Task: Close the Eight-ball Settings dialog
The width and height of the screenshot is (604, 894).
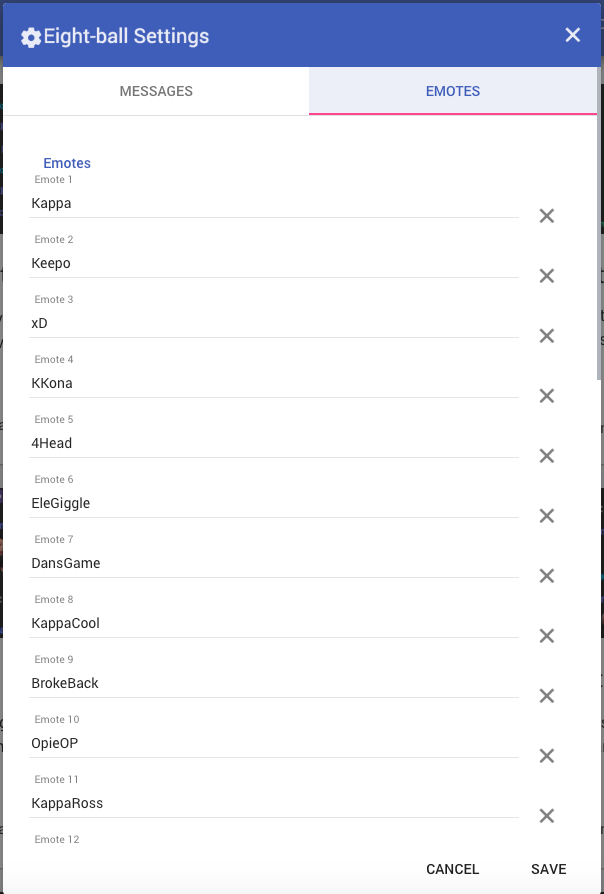Action: tap(573, 35)
